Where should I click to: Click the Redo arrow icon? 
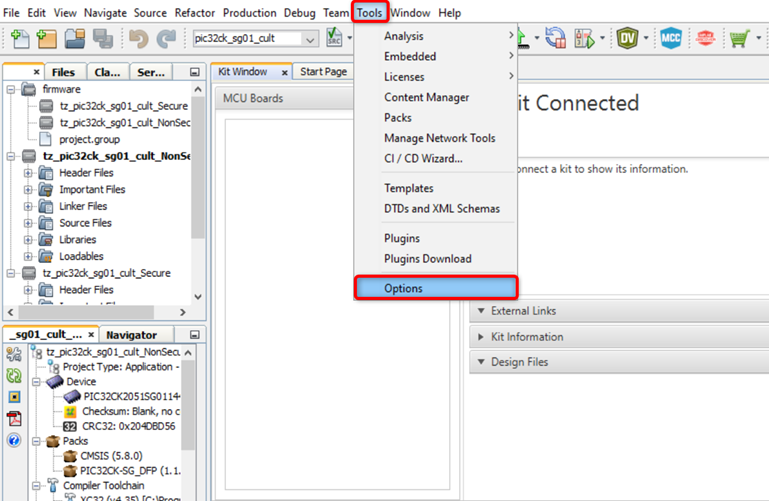coord(167,38)
